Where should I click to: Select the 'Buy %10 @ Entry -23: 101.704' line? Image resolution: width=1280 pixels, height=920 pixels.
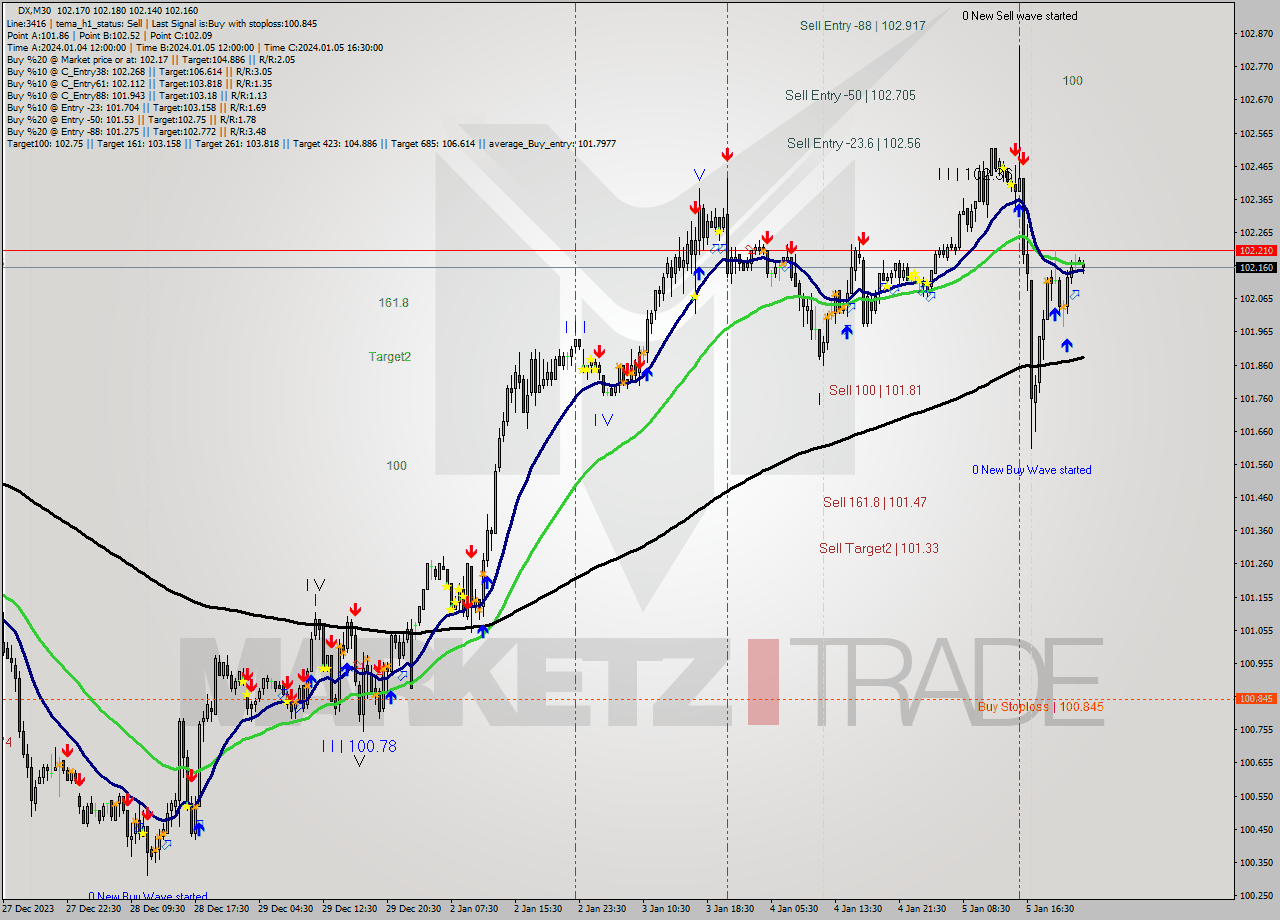pyautogui.click(x=136, y=107)
